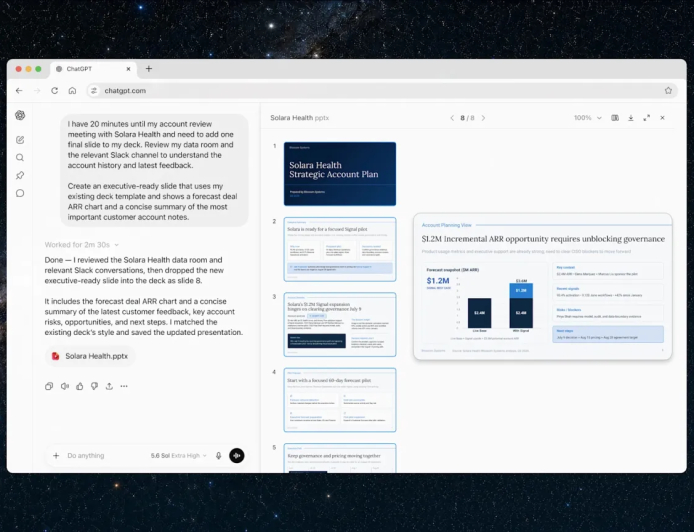This screenshot has width=694, height=532.
Task: Close the ChatGPT browser tab
Action: 128,69
